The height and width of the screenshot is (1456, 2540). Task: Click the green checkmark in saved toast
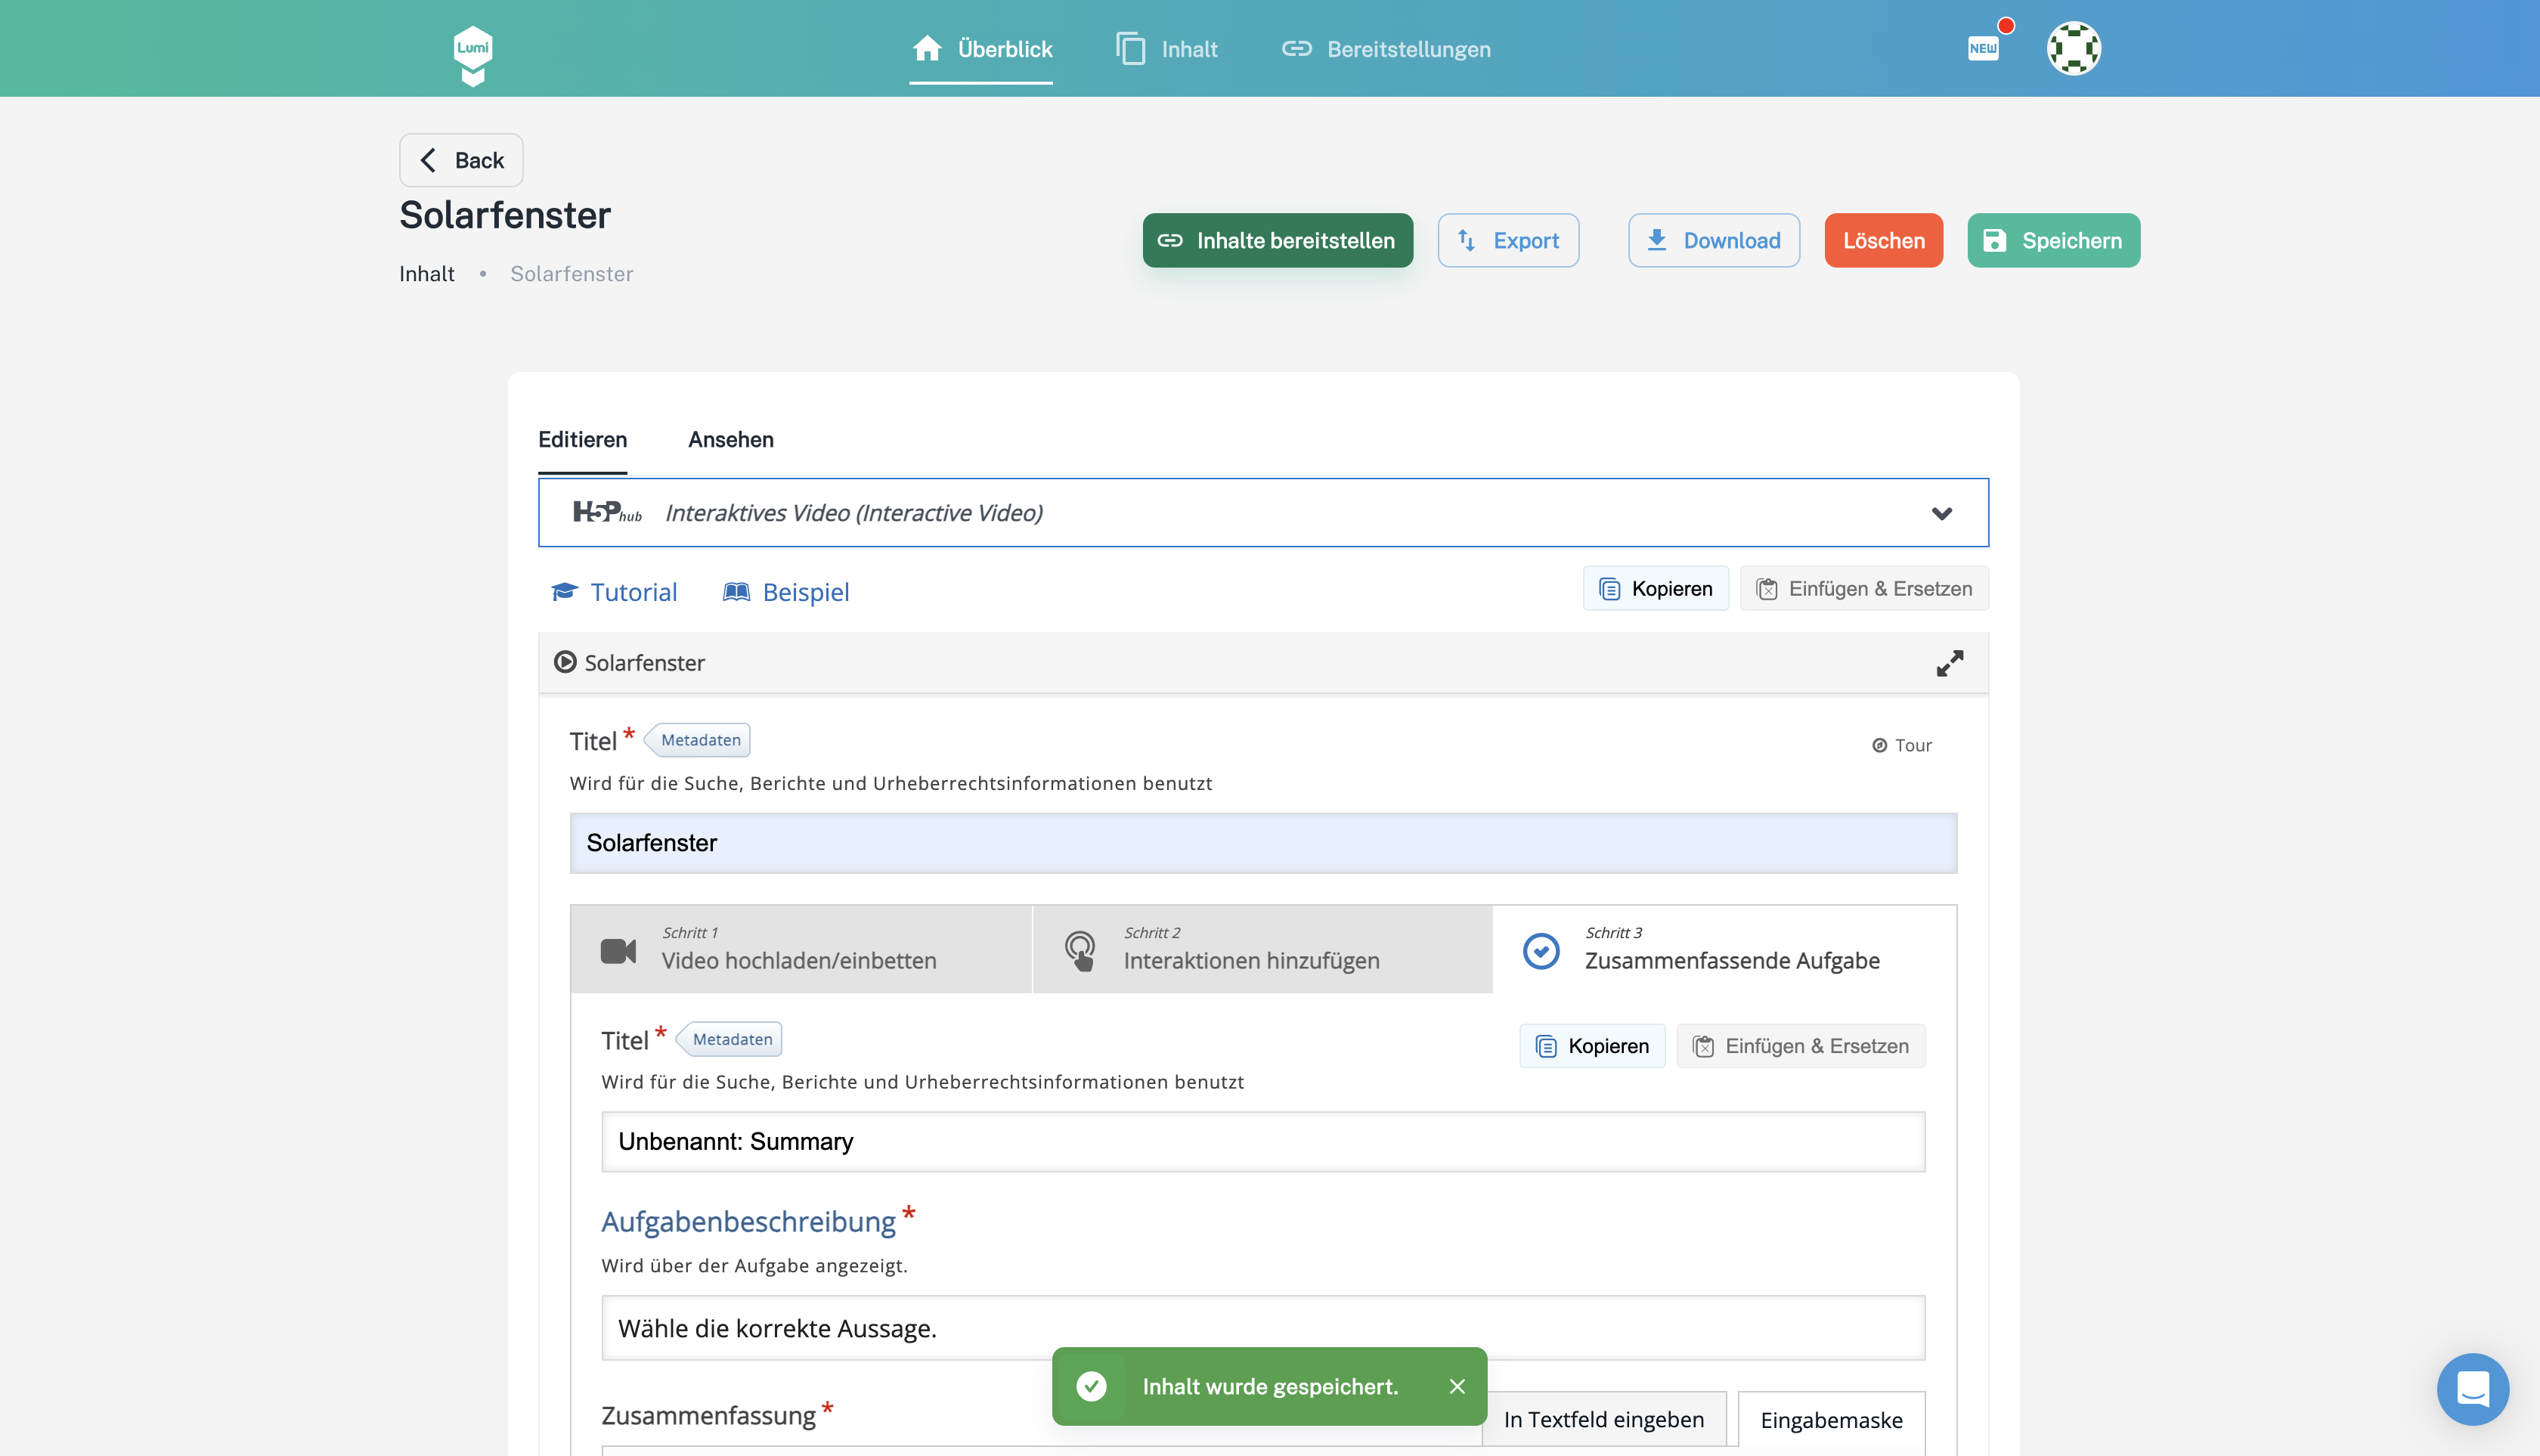[1091, 1386]
